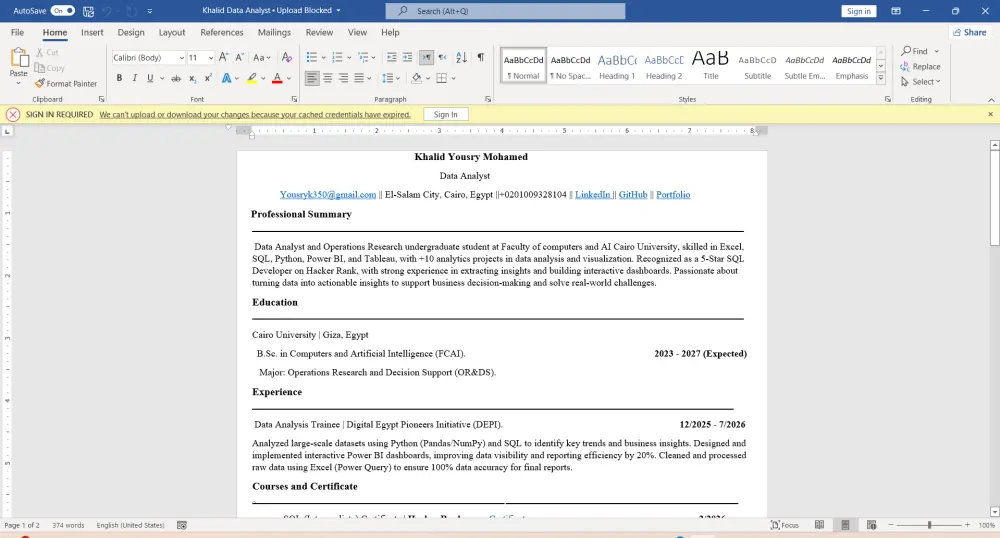
Task: Toggle Left-to-Right text direction
Action: 426,57
